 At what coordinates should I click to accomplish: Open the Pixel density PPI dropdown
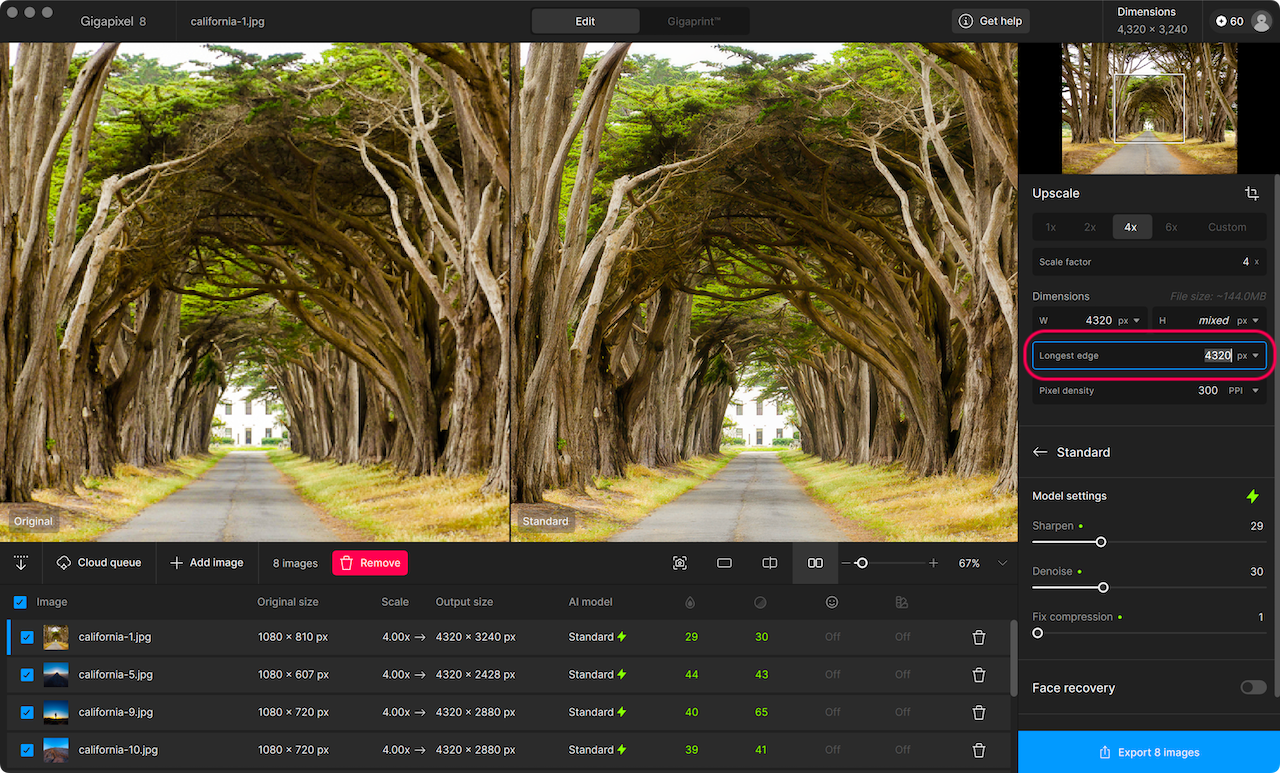click(x=1242, y=391)
